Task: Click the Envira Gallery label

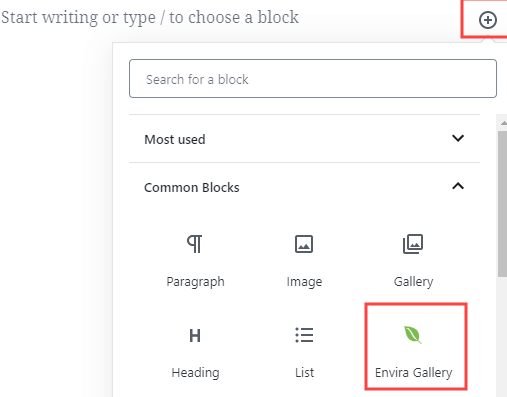Action: 413,373
